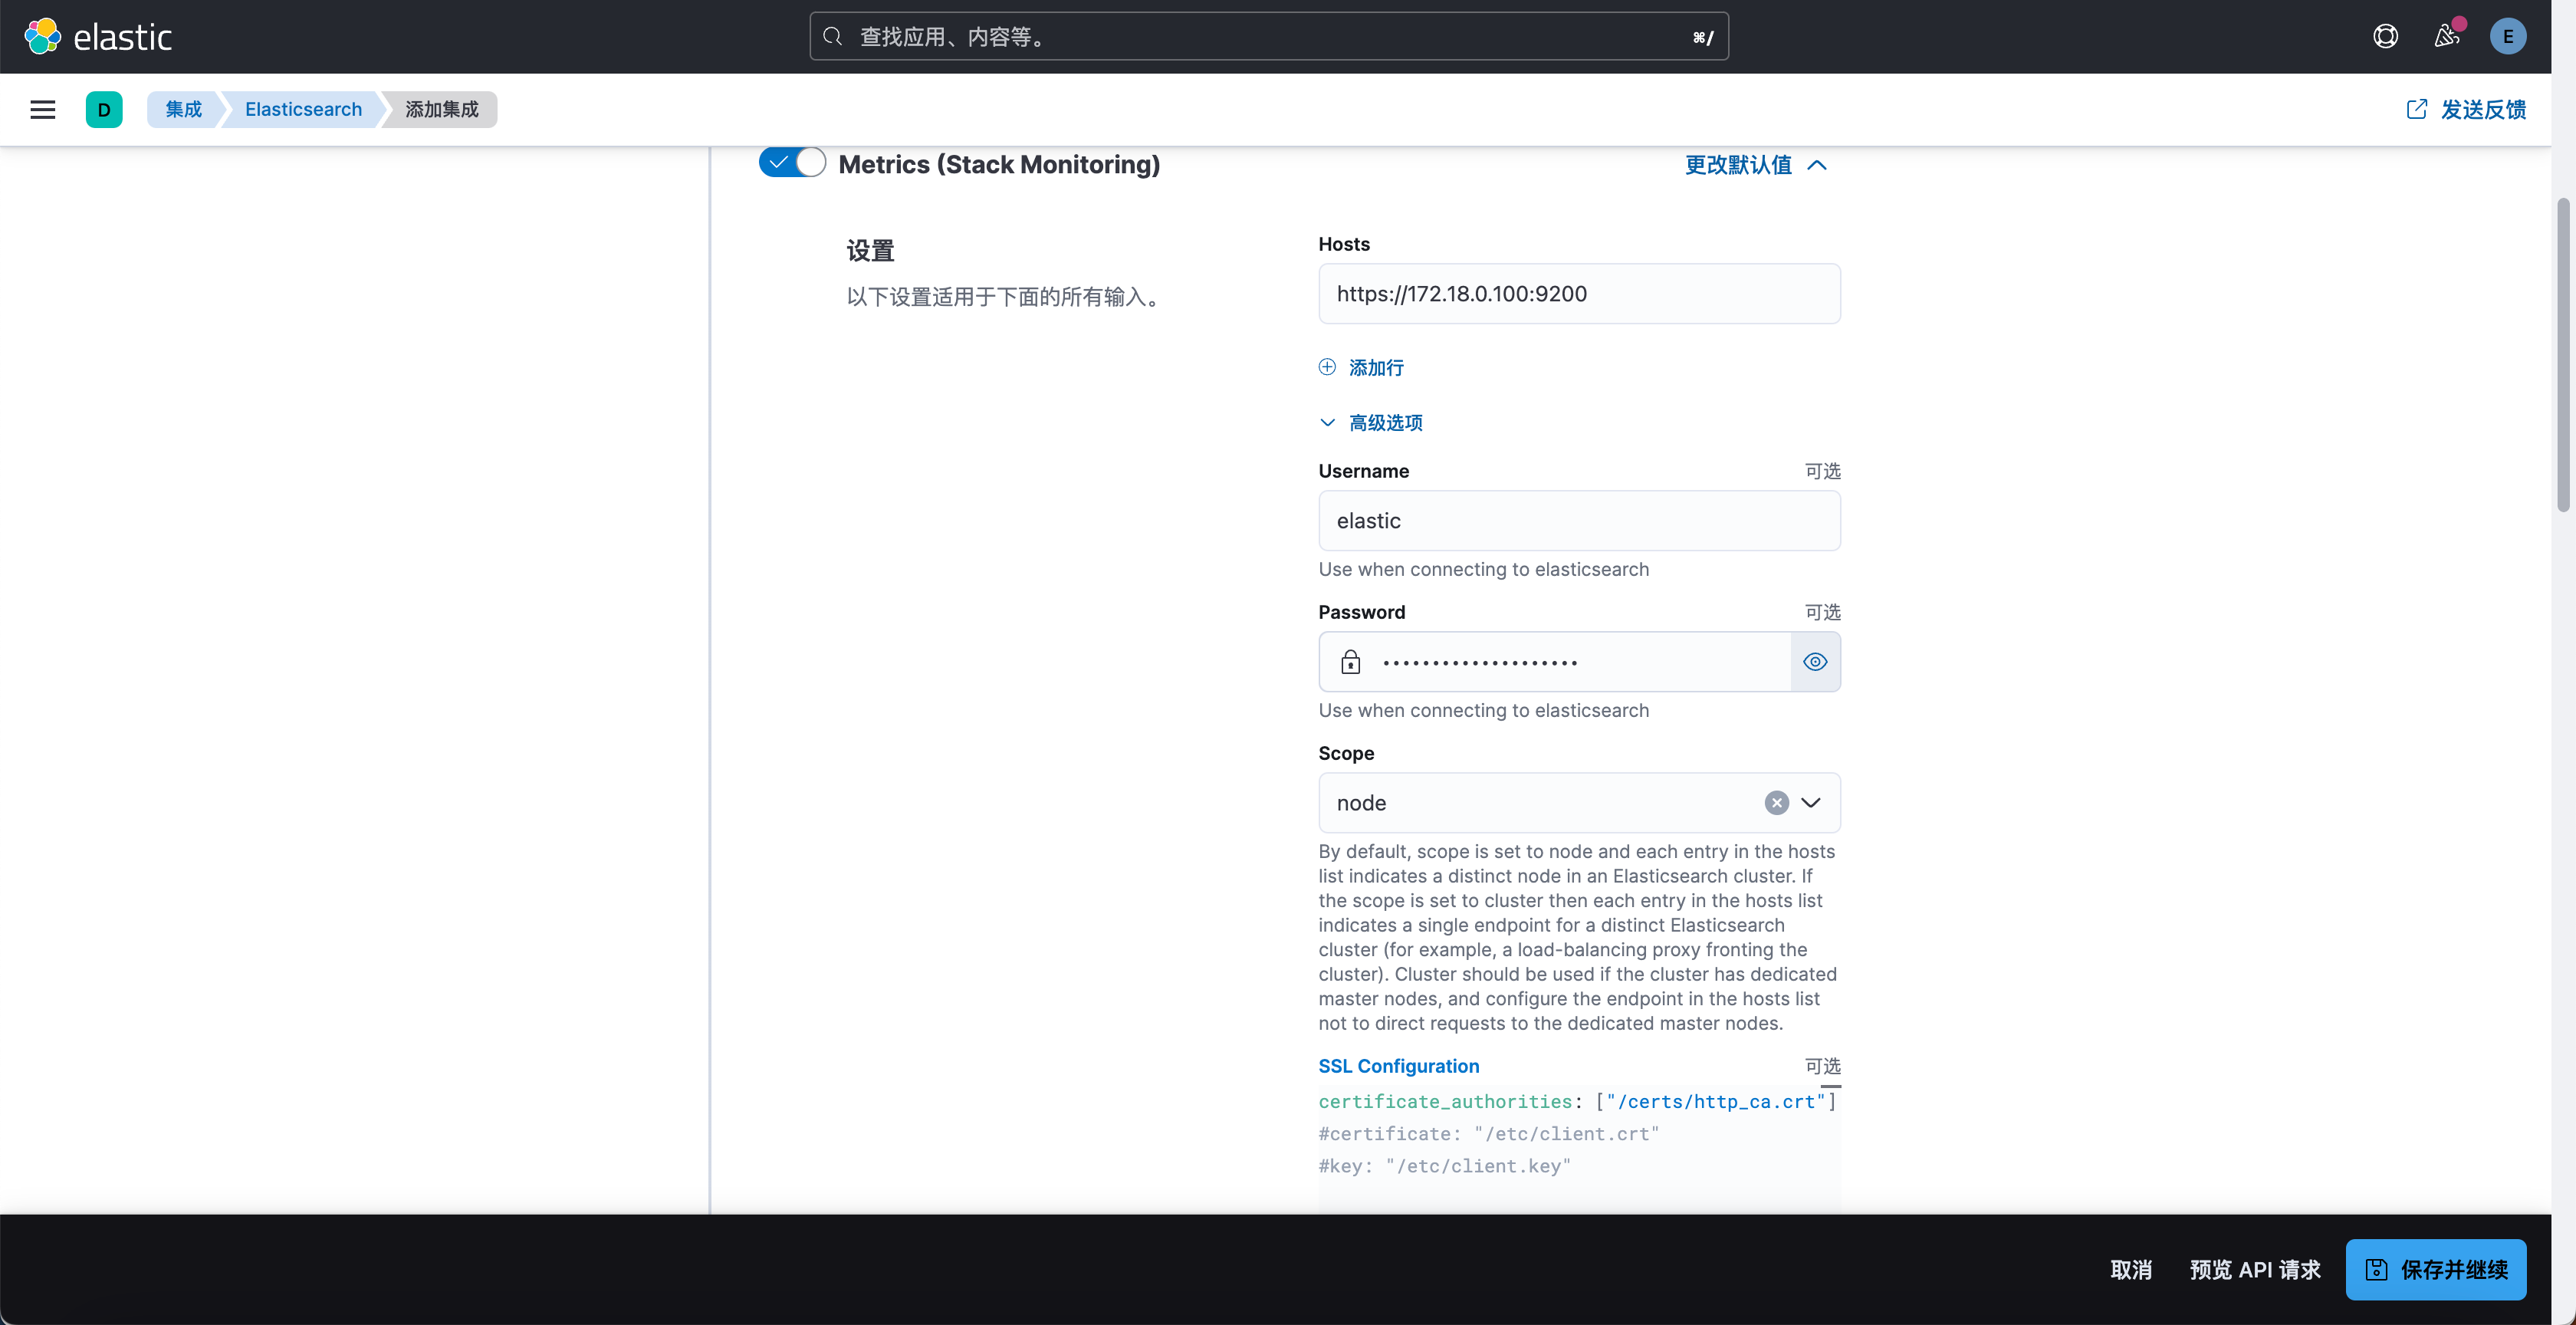Image resolution: width=2576 pixels, height=1325 pixels.
Task: Click 取消 to cancel
Action: [2131, 1270]
